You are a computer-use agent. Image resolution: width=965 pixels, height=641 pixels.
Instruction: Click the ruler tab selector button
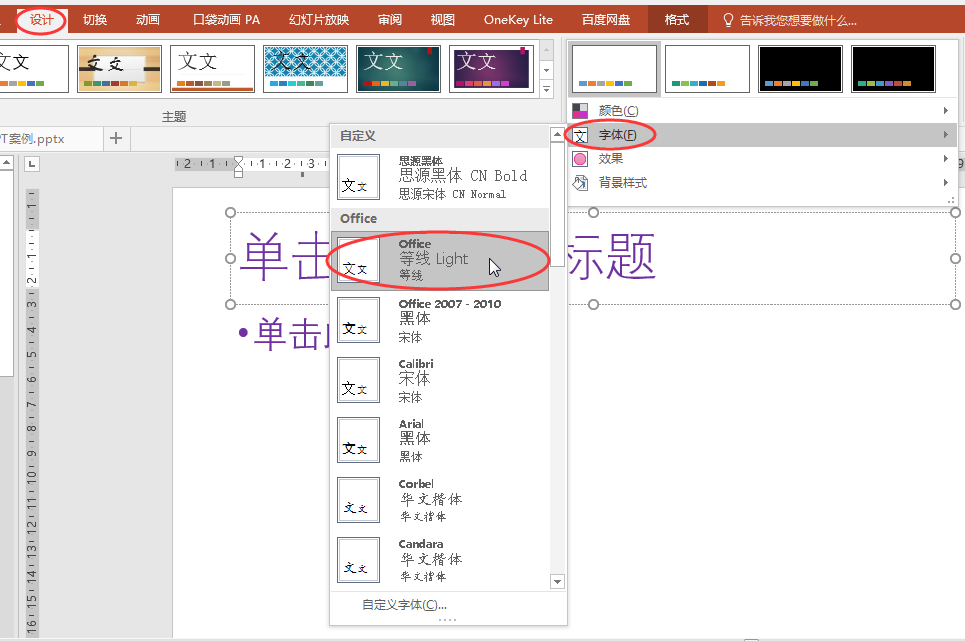32,164
